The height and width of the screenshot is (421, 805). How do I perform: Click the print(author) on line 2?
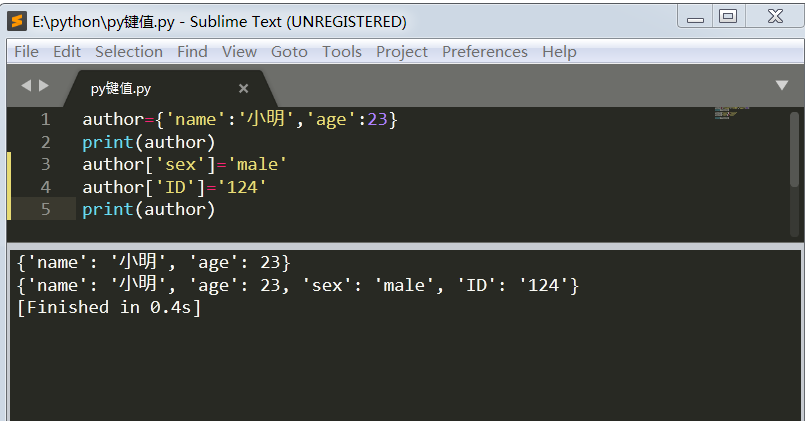[148, 142]
